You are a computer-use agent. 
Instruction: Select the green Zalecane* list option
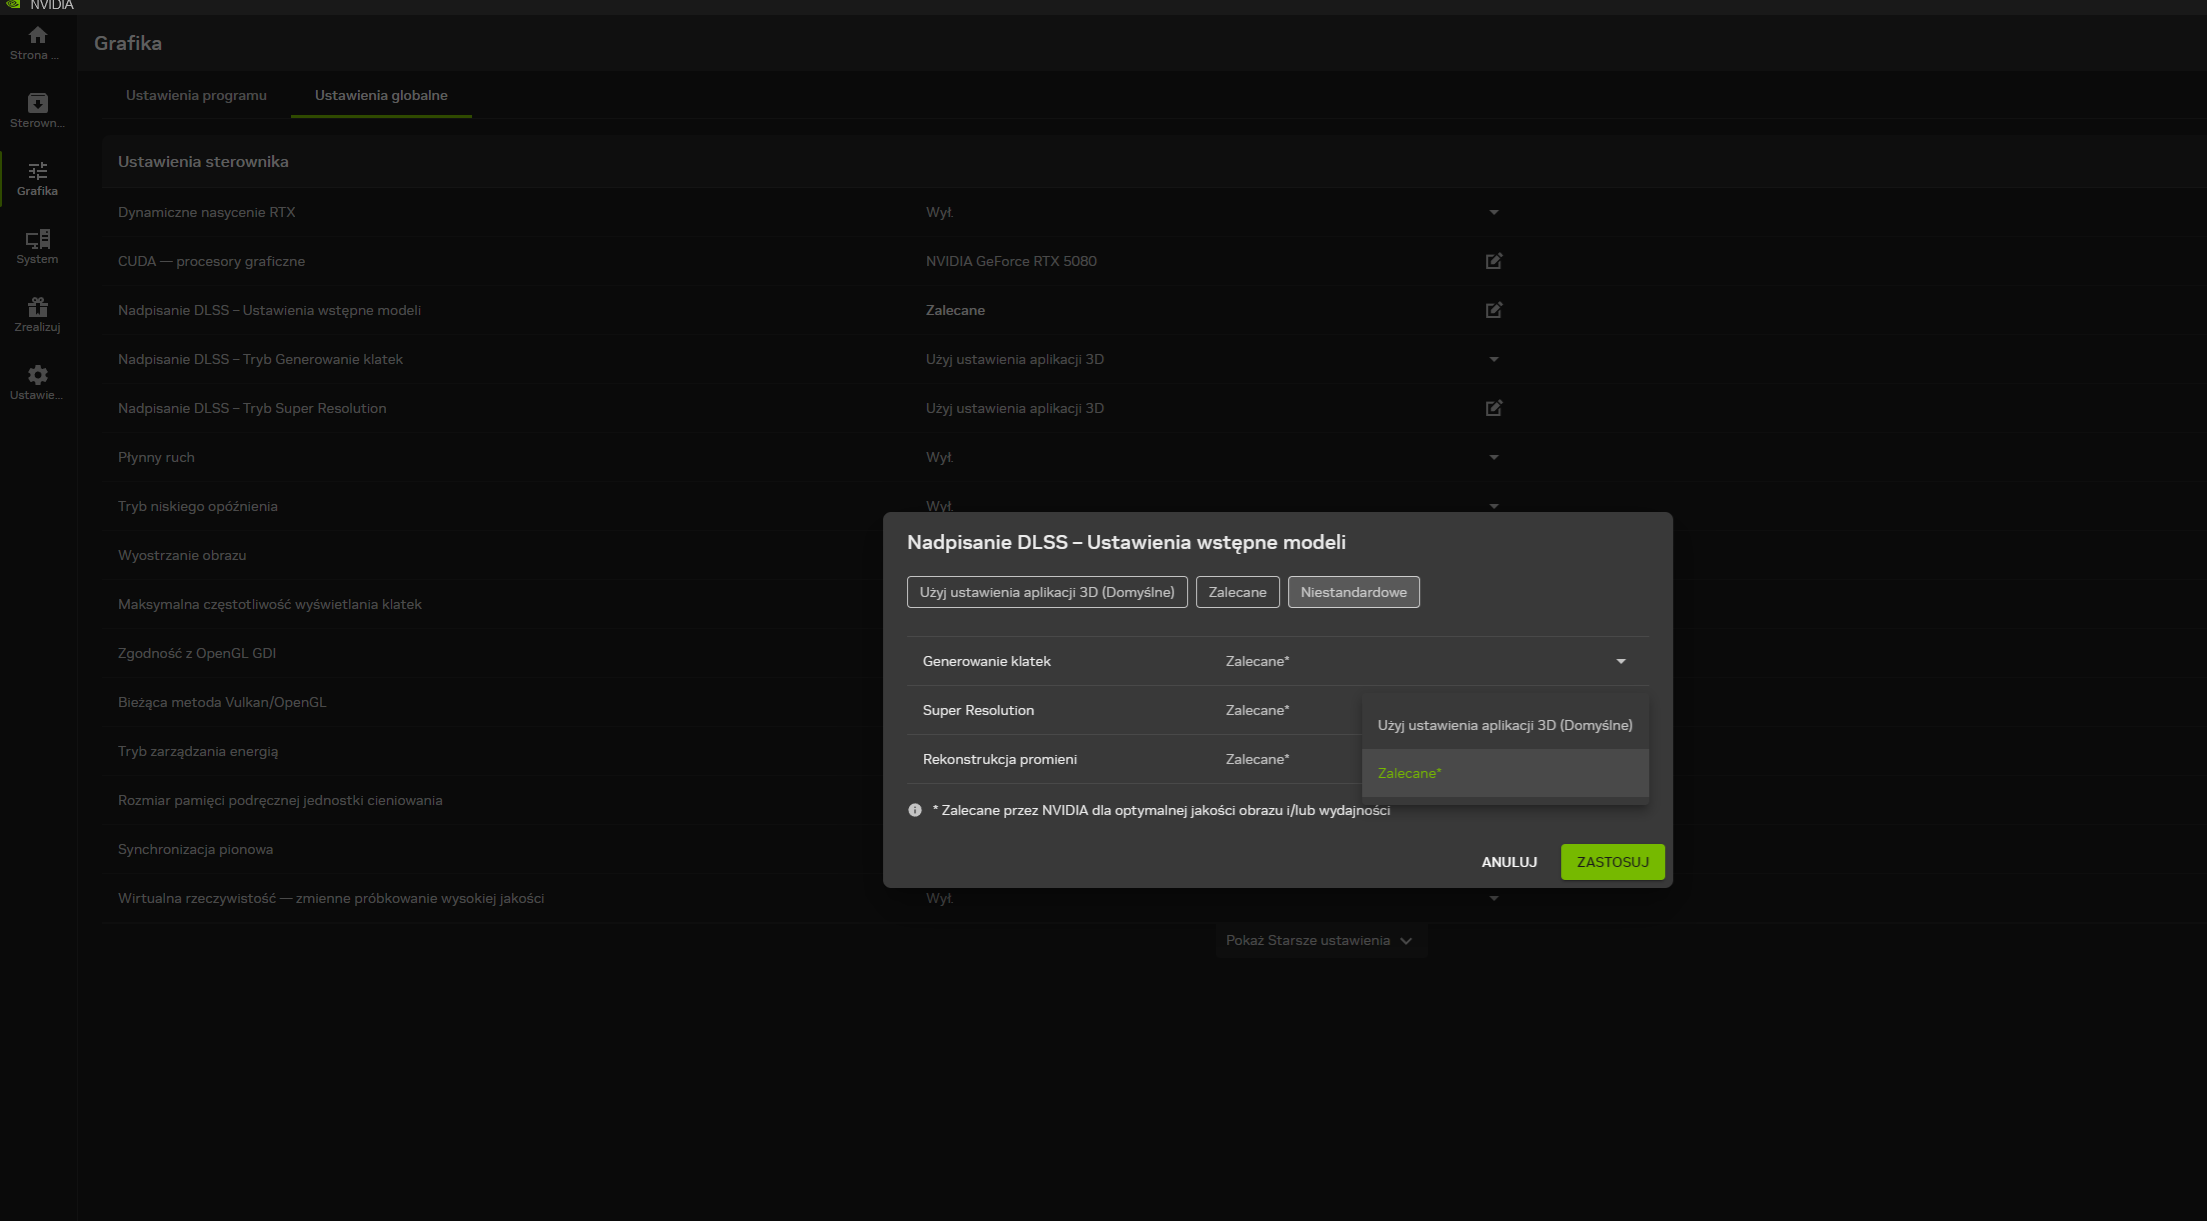(1409, 773)
